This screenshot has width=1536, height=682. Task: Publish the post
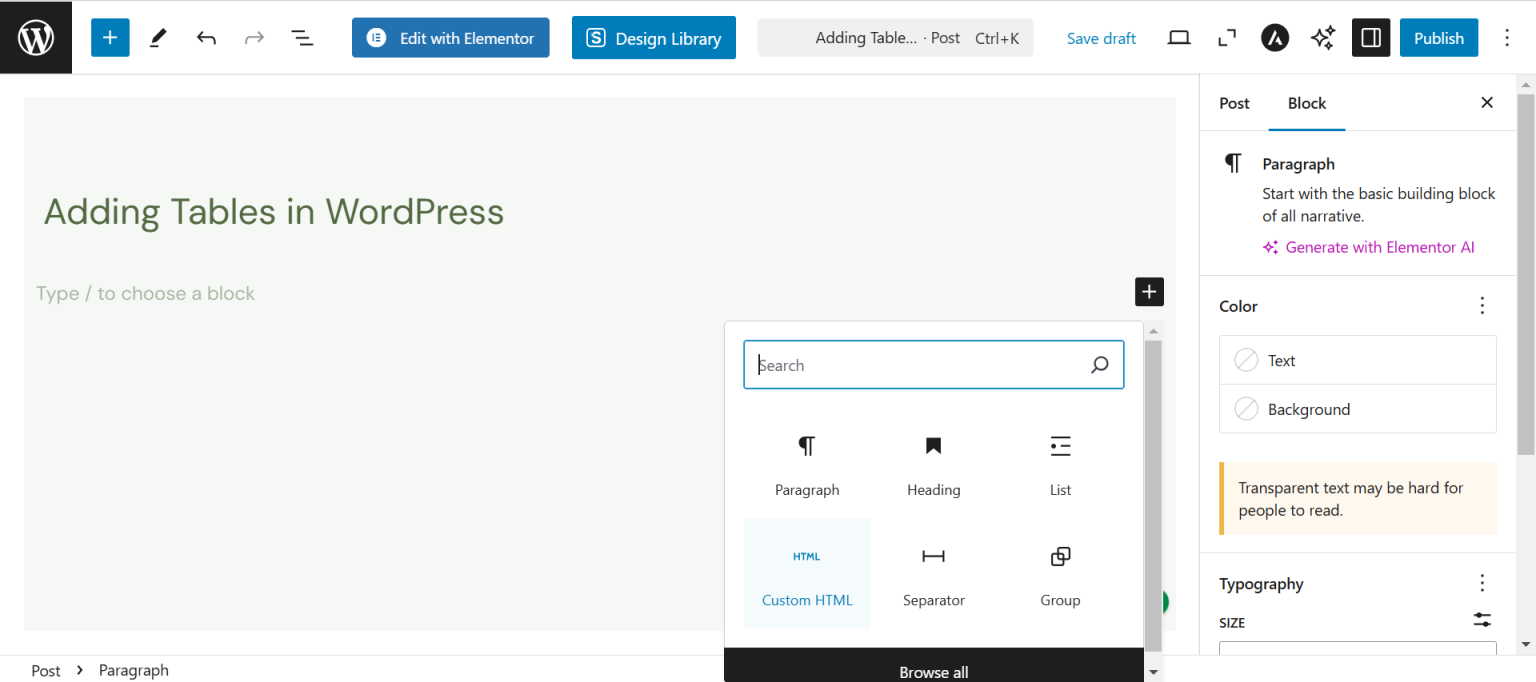pos(1438,37)
